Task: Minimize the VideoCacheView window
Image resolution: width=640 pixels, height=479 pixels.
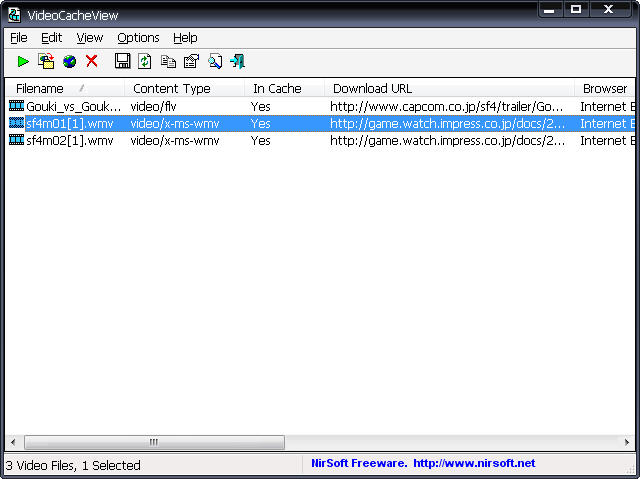Action: pos(549,10)
